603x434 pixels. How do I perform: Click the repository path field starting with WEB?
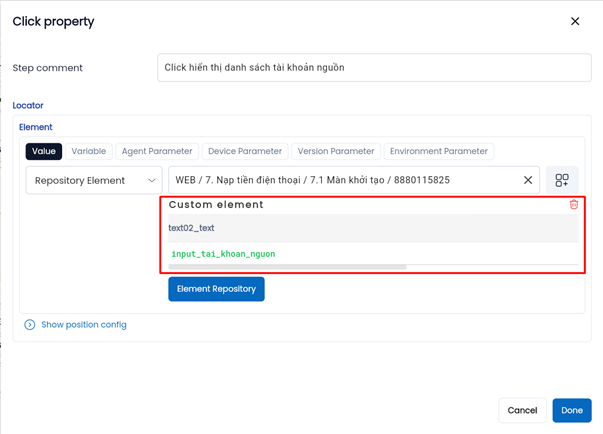340,180
